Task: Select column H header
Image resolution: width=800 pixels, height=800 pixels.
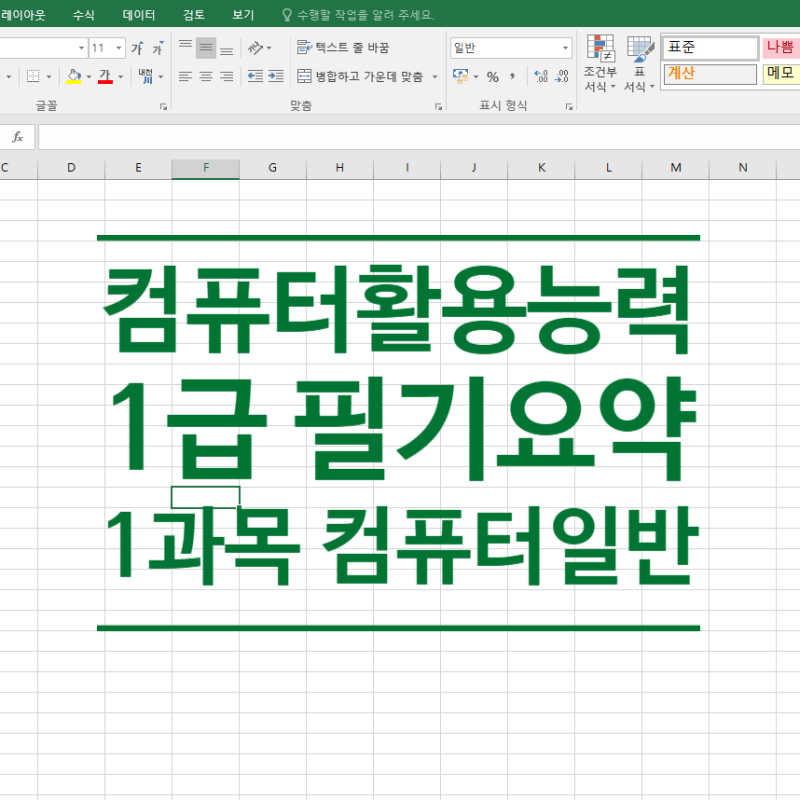Action: (x=340, y=168)
